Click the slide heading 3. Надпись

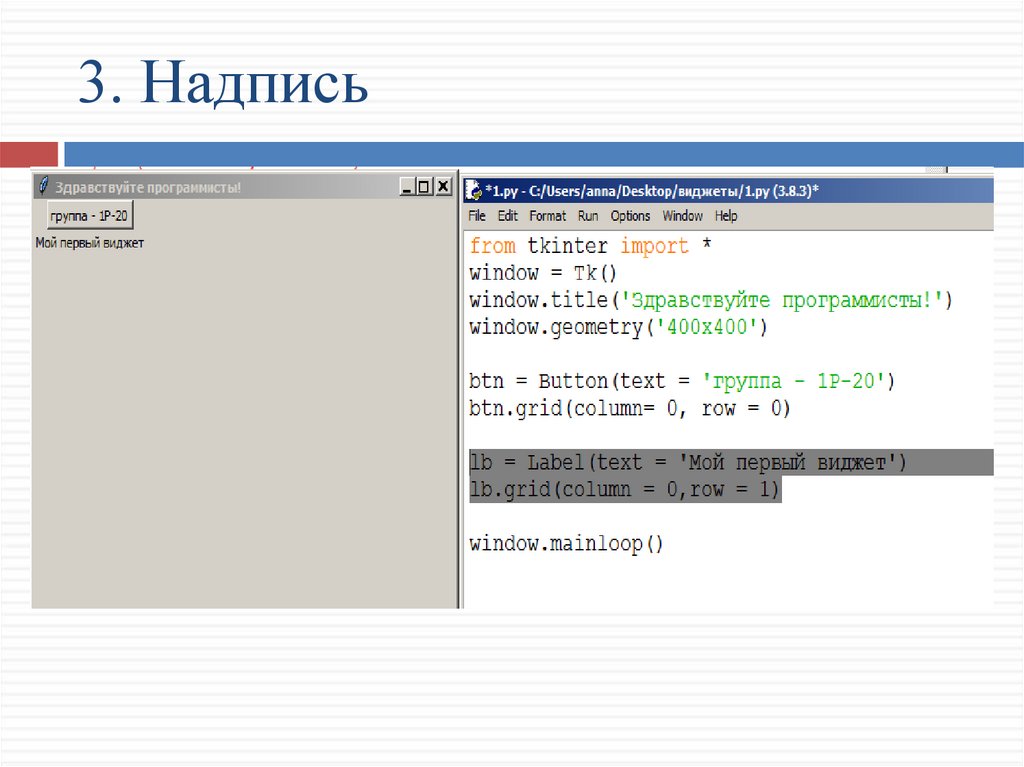point(223,82)
